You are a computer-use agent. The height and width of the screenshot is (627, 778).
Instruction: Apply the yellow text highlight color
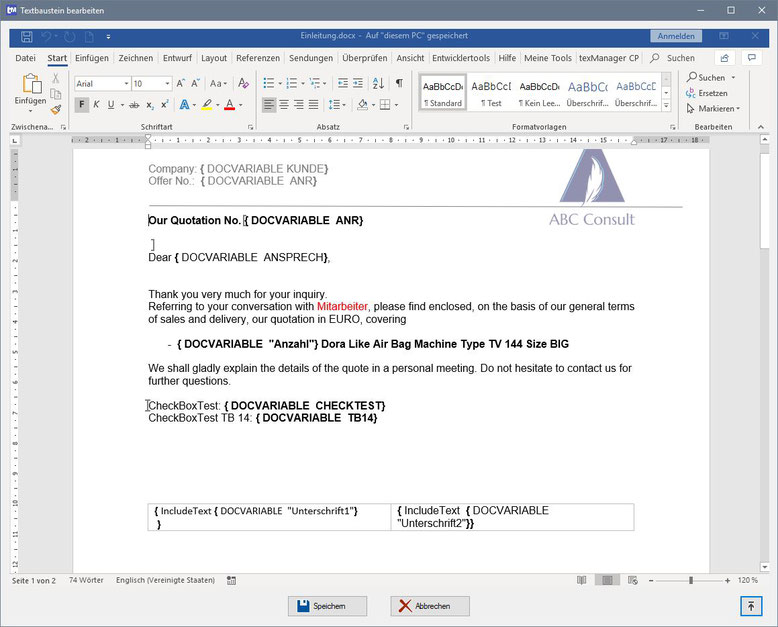tap(207, 105)
